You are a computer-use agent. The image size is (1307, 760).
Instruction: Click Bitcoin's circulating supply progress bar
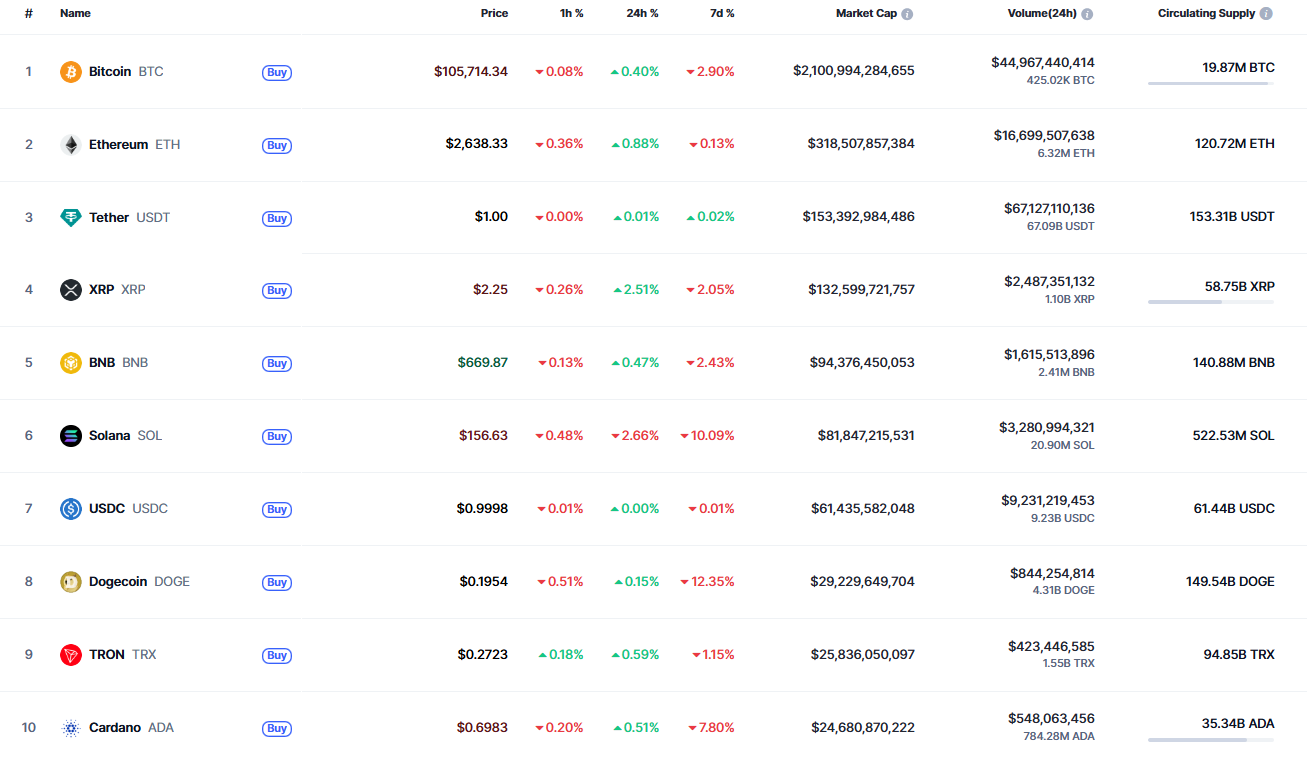1210,84
